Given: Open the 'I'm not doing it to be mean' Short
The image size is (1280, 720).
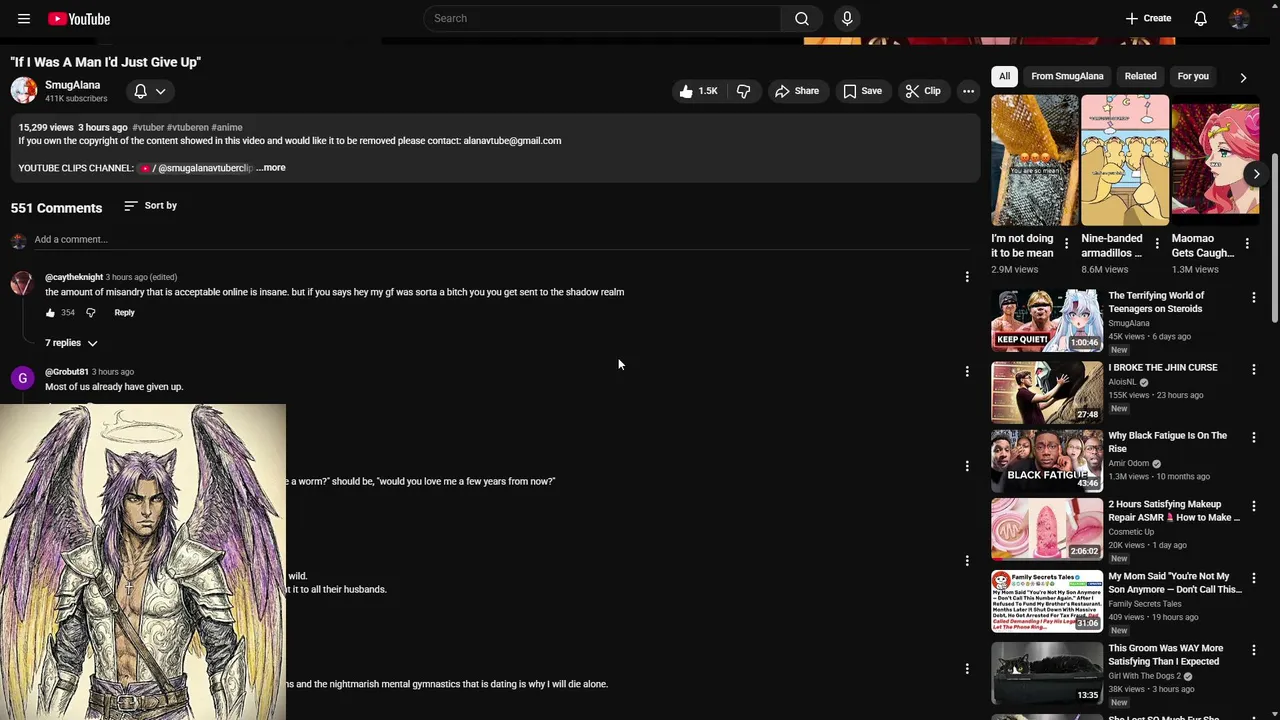Looking at the screenshot, I should [x=1035, y=160].
